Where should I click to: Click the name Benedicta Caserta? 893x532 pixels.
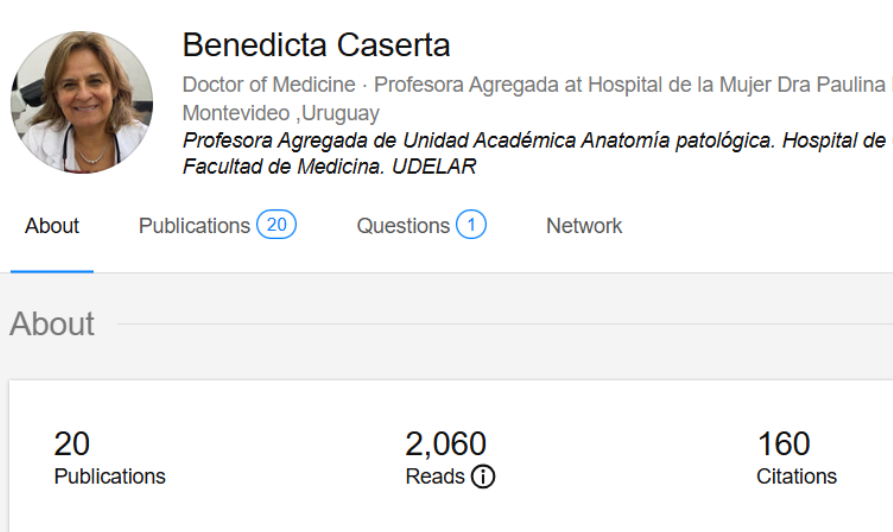(x=316, y=45)
